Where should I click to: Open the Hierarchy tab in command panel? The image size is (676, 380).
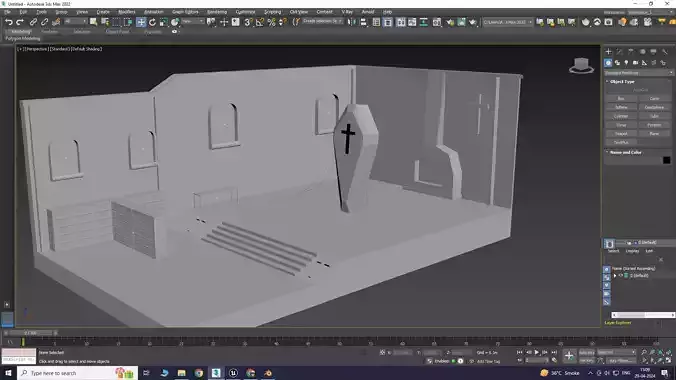coord(631,52)
